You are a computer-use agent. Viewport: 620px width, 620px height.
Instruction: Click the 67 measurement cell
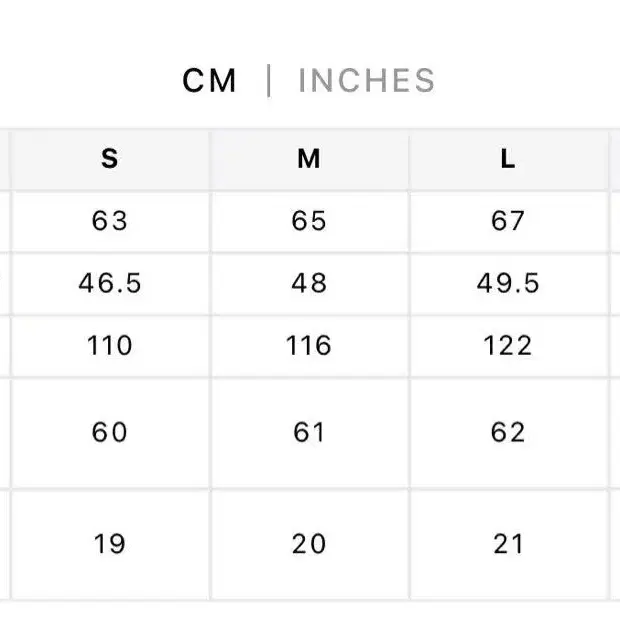click(508, 221)
